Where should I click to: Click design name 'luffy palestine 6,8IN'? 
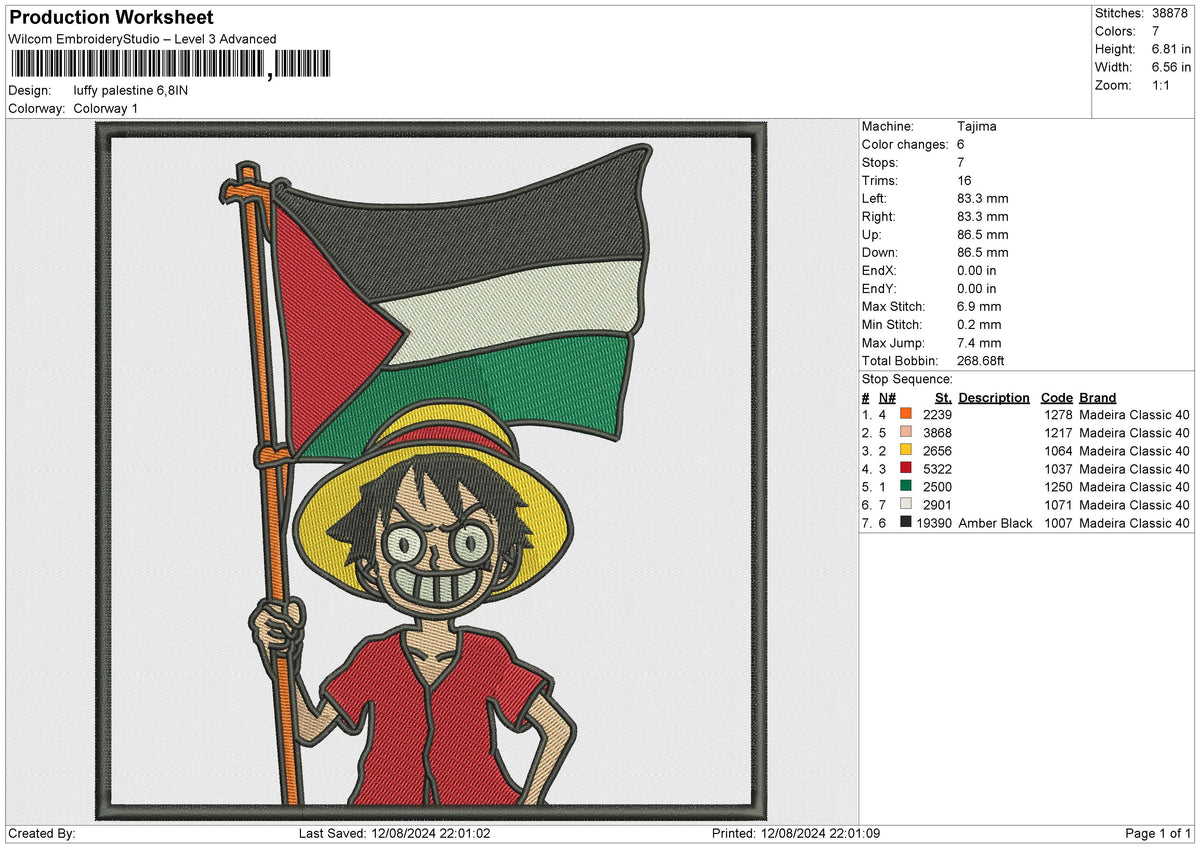coord(131,90)
